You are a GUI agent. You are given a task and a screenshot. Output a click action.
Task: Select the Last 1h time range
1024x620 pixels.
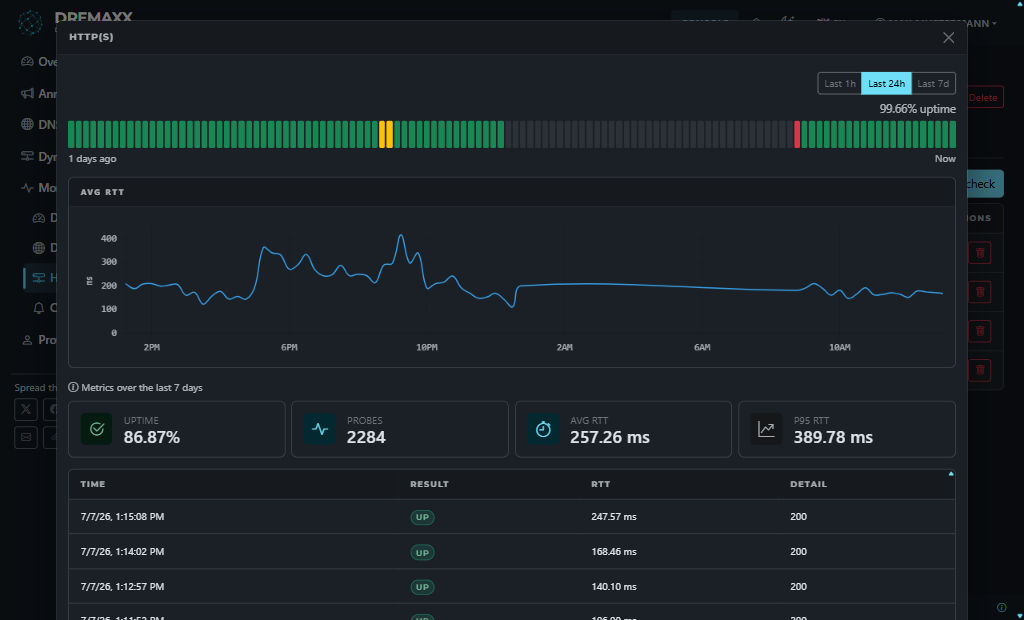839,84
